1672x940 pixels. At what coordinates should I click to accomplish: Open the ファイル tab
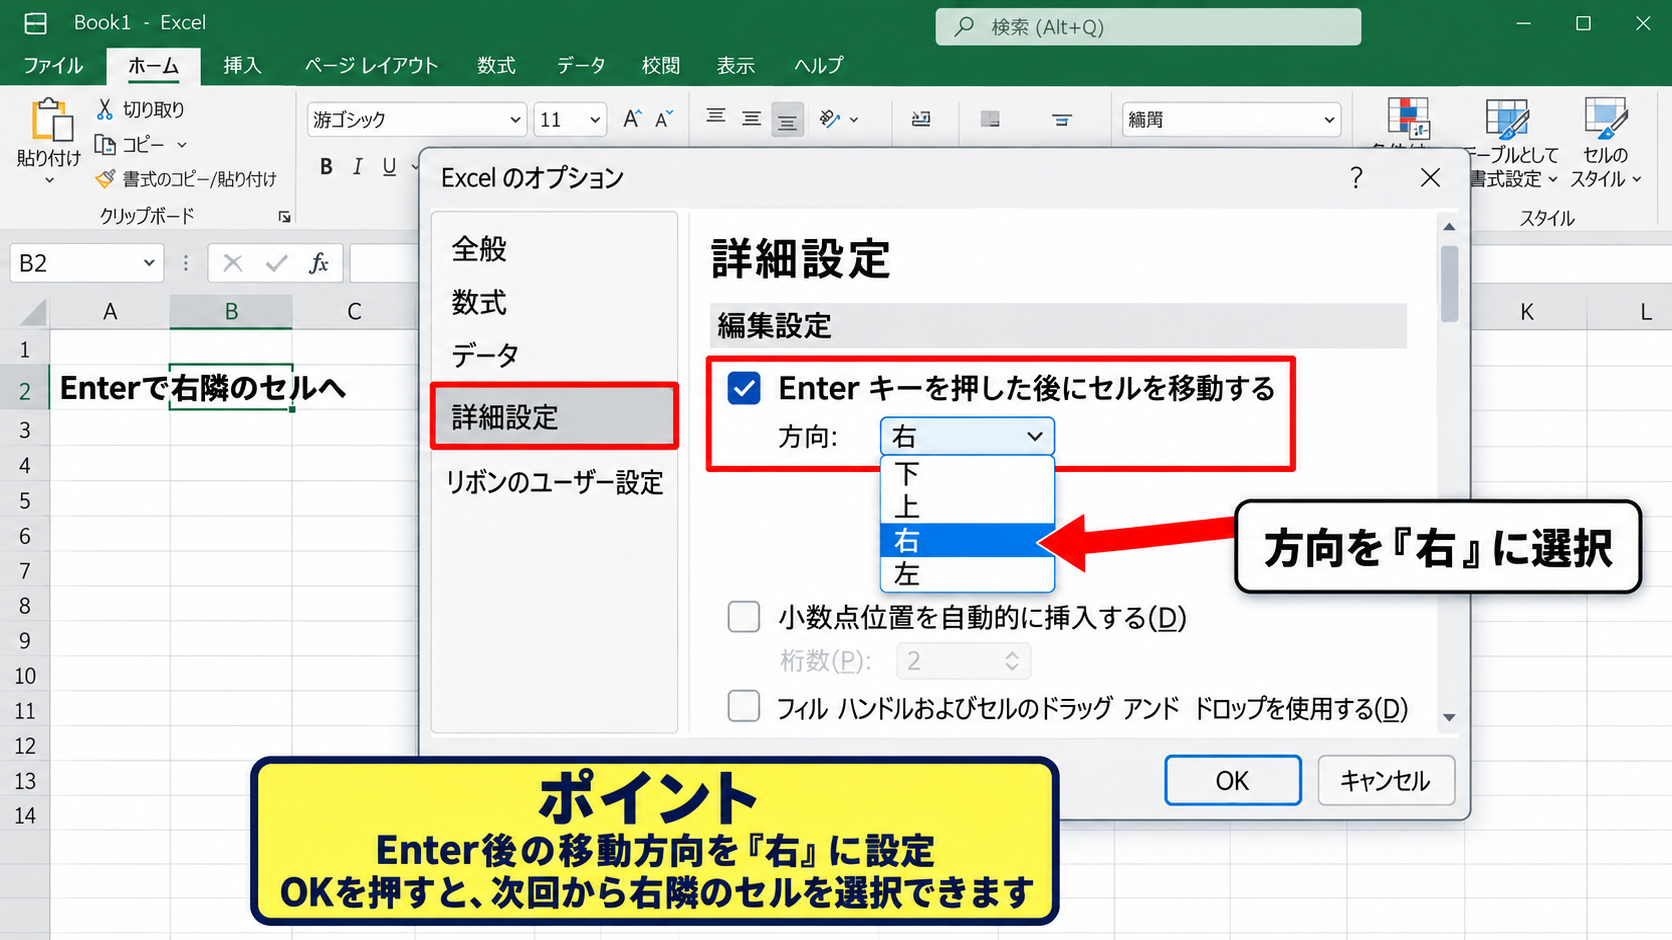click(53, 66)
